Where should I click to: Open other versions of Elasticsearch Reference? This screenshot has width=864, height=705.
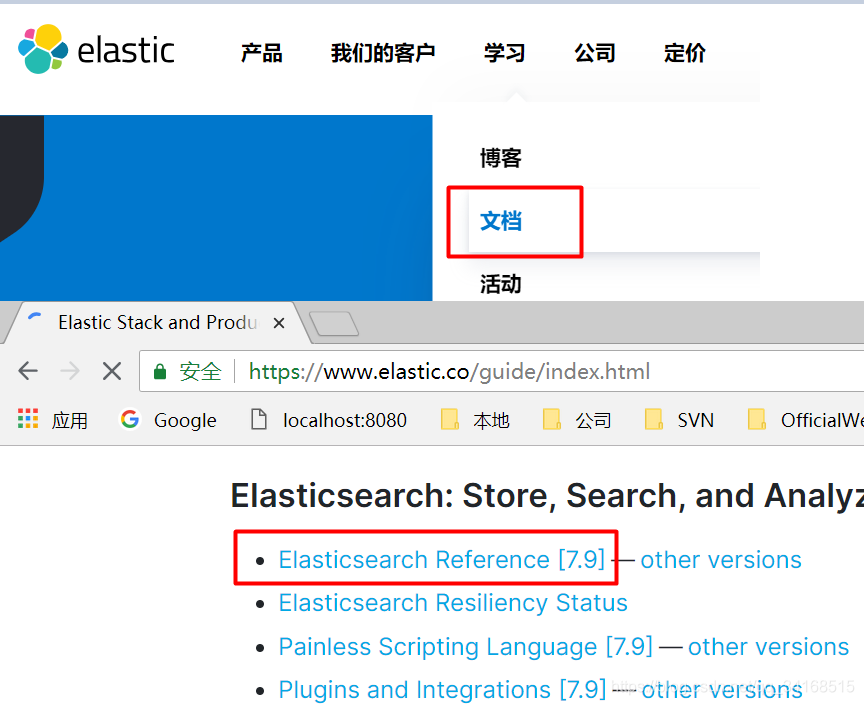pos(721,560)
